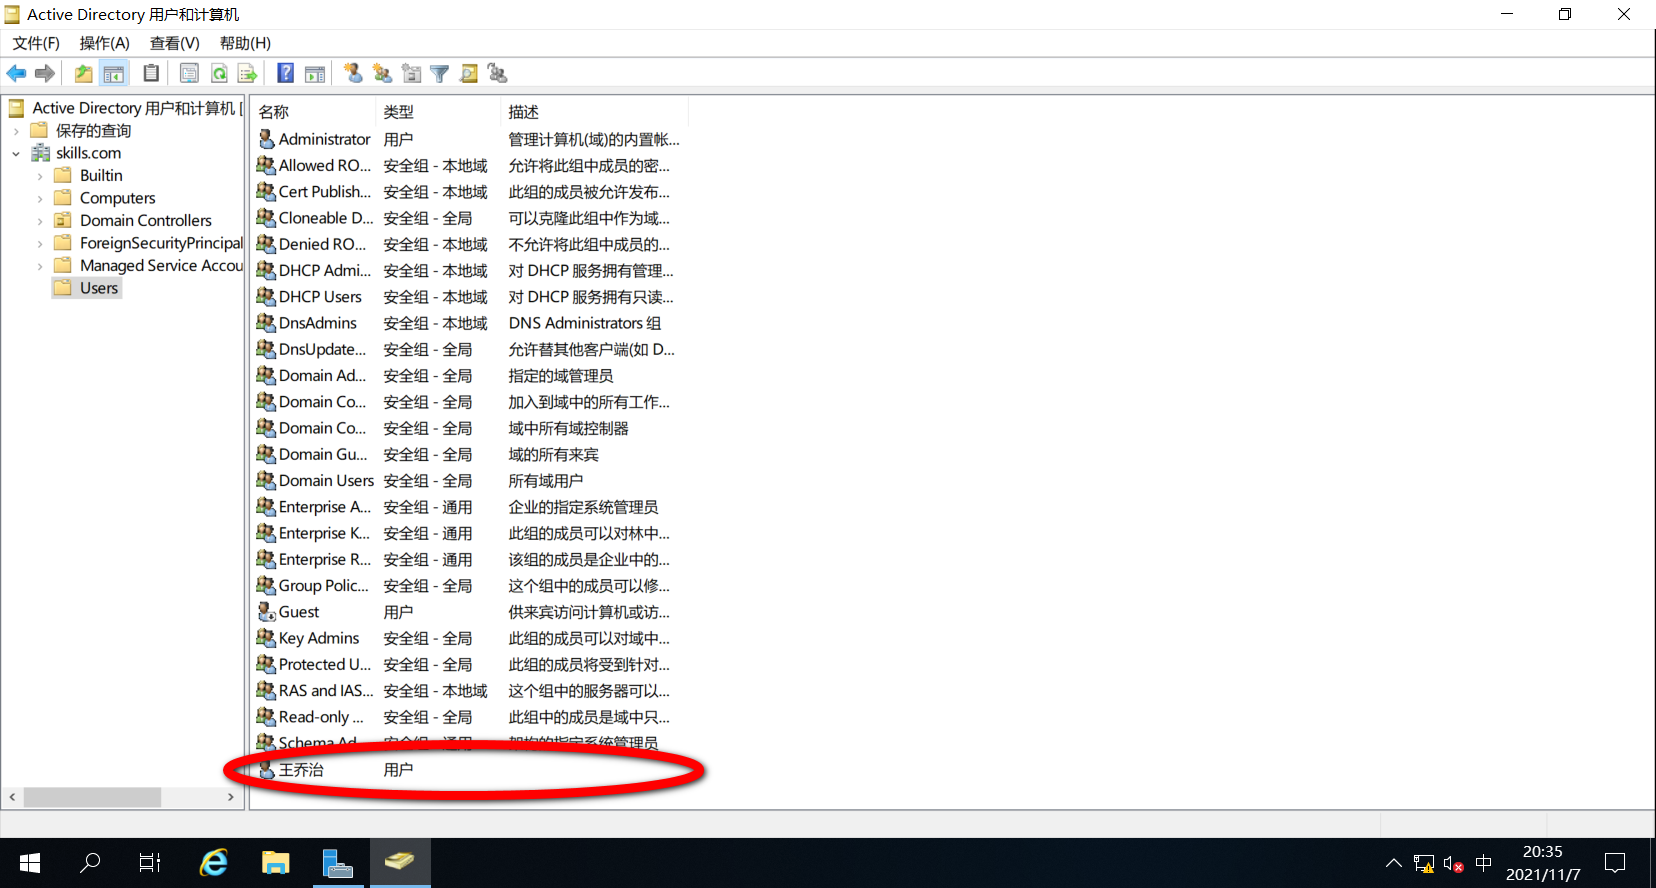The image size is (1656, 888).
Task: Open the notification center icon
Action: (x=1615, y=863)
